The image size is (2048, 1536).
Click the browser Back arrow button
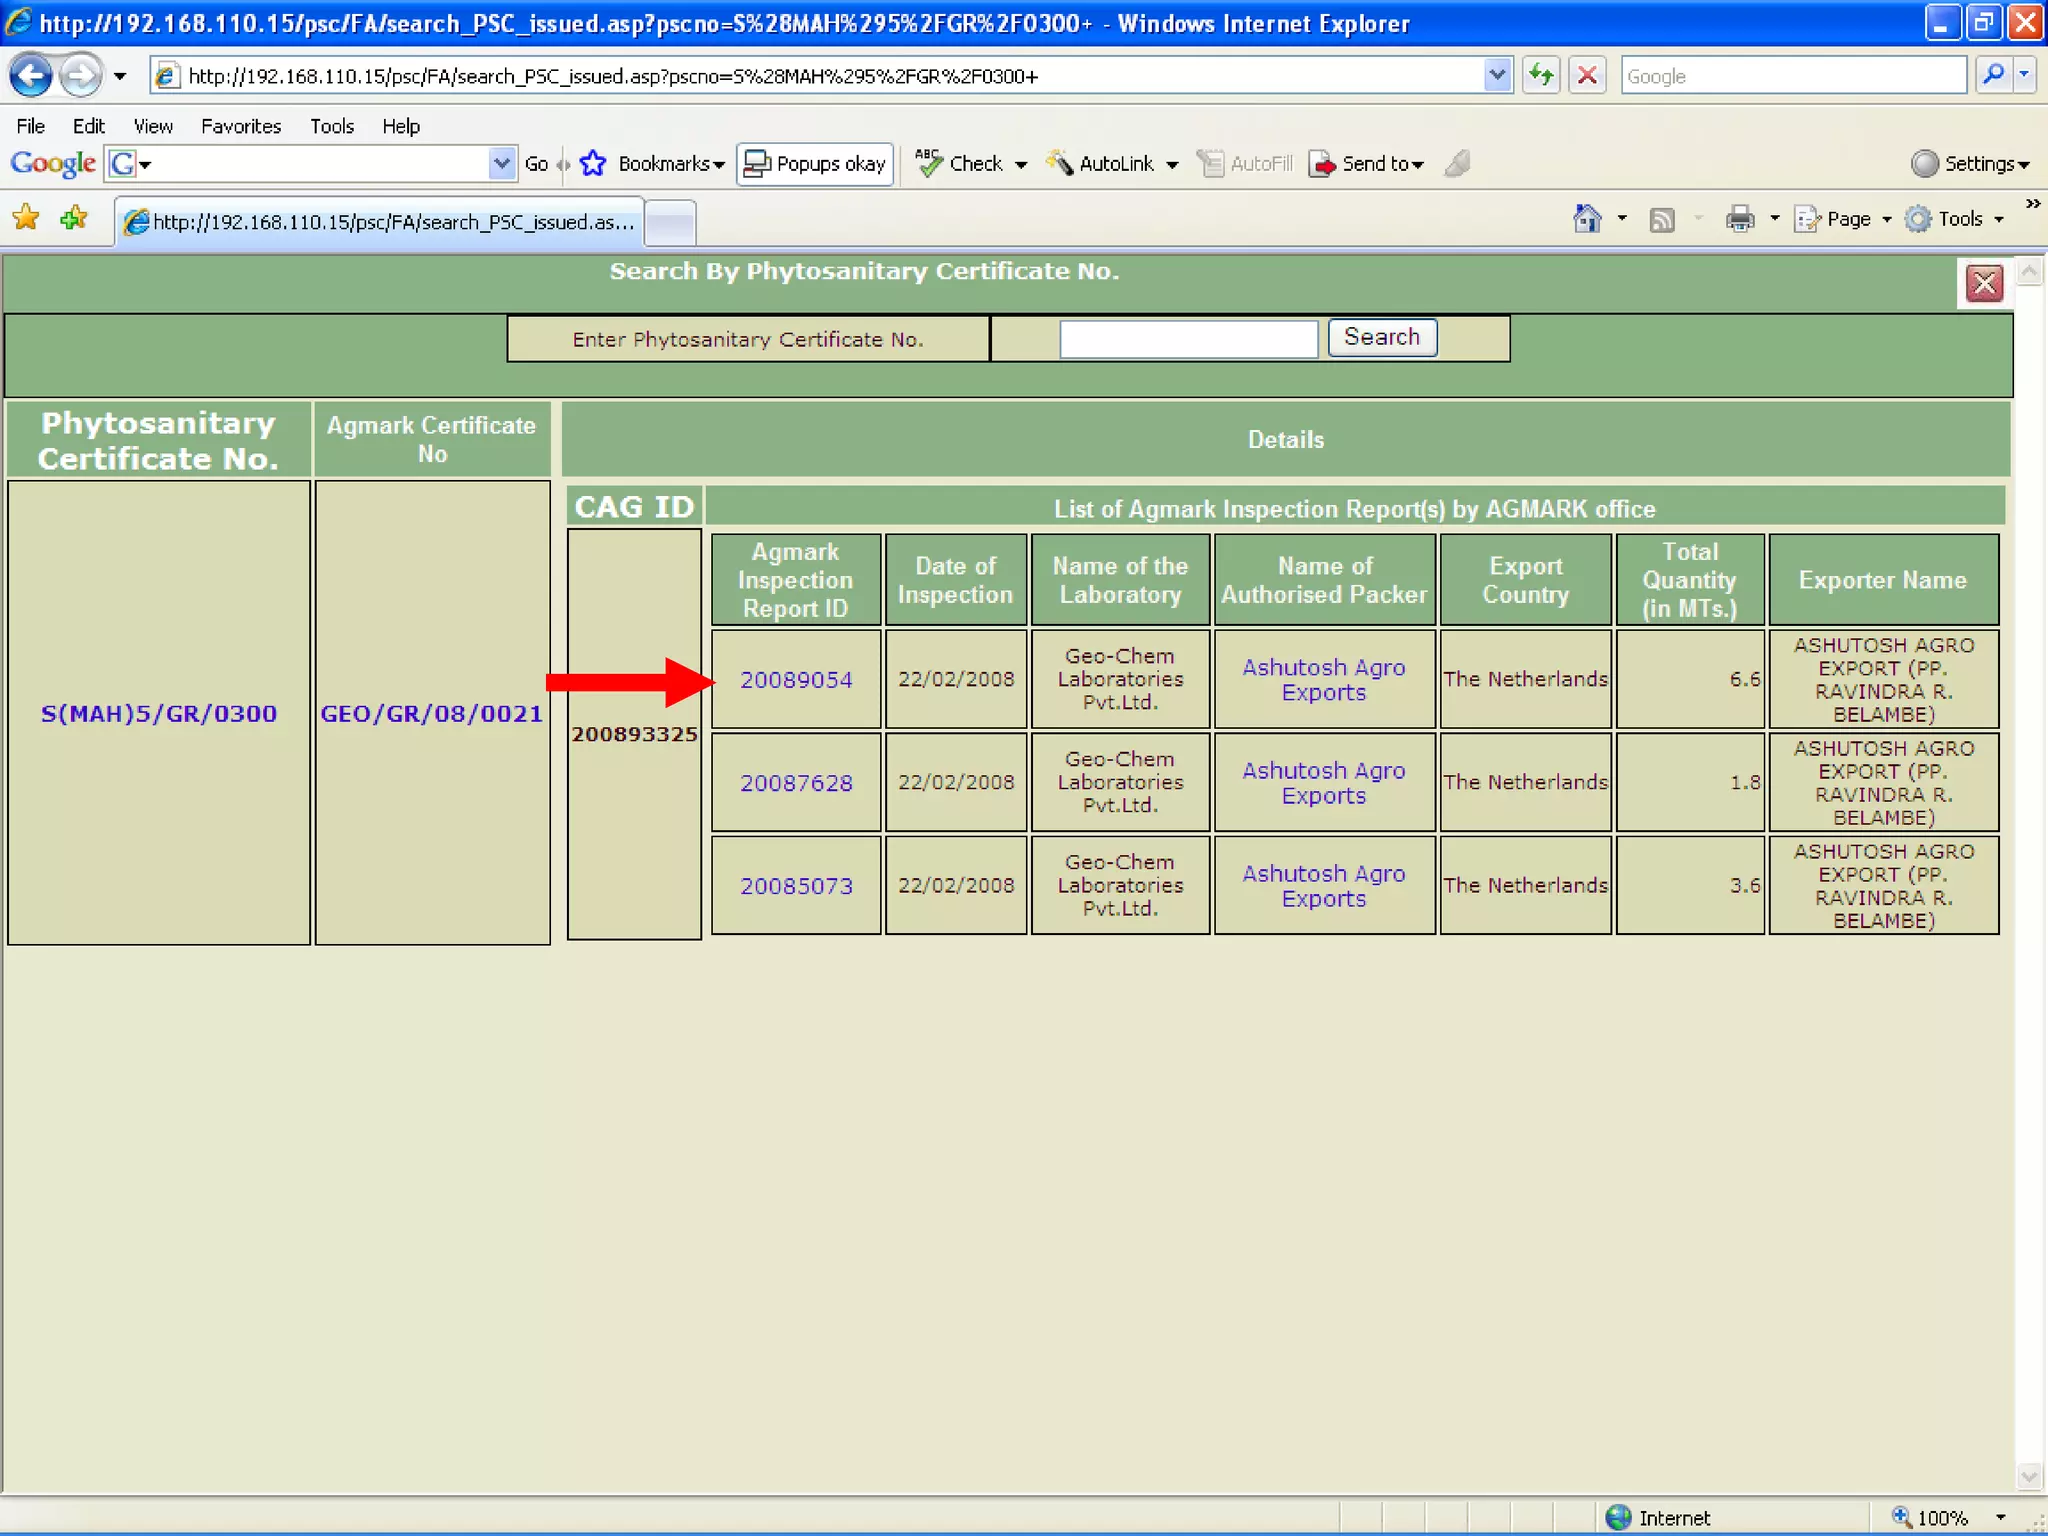point(30,76)
